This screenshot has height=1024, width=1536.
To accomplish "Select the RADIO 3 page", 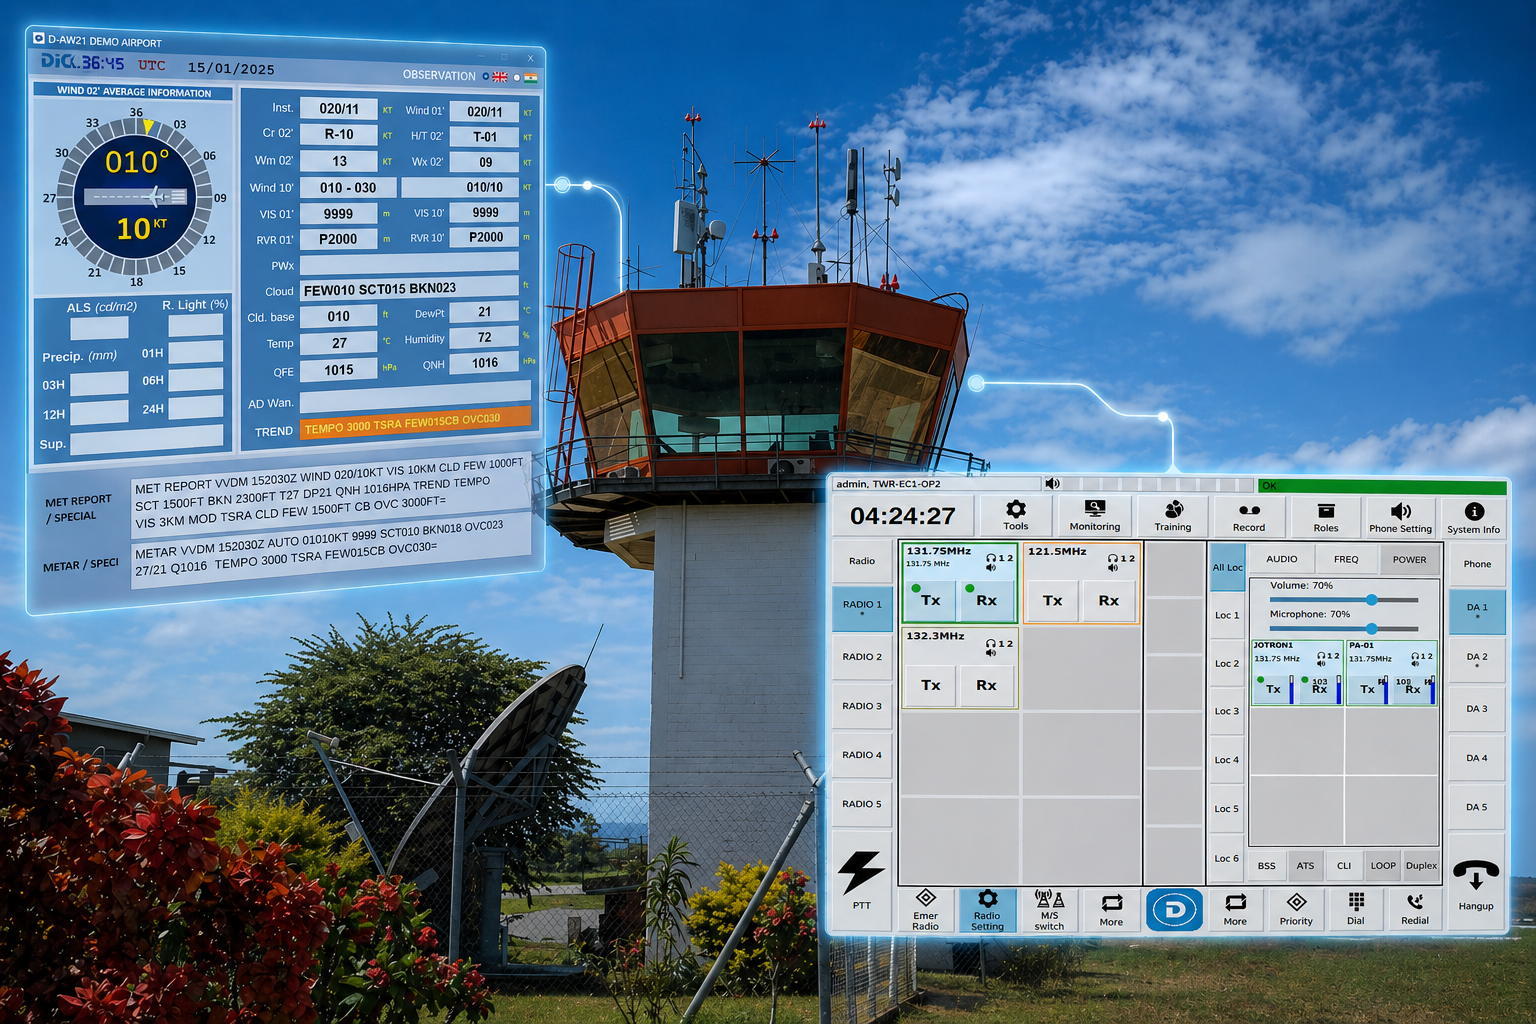I will (862, 705).
